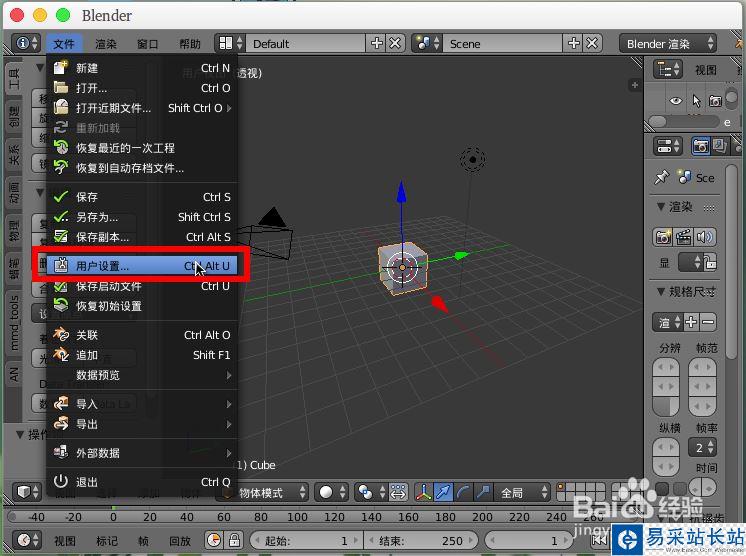Choose 另存为... (Save As) entry

click(x=141, y=217)
